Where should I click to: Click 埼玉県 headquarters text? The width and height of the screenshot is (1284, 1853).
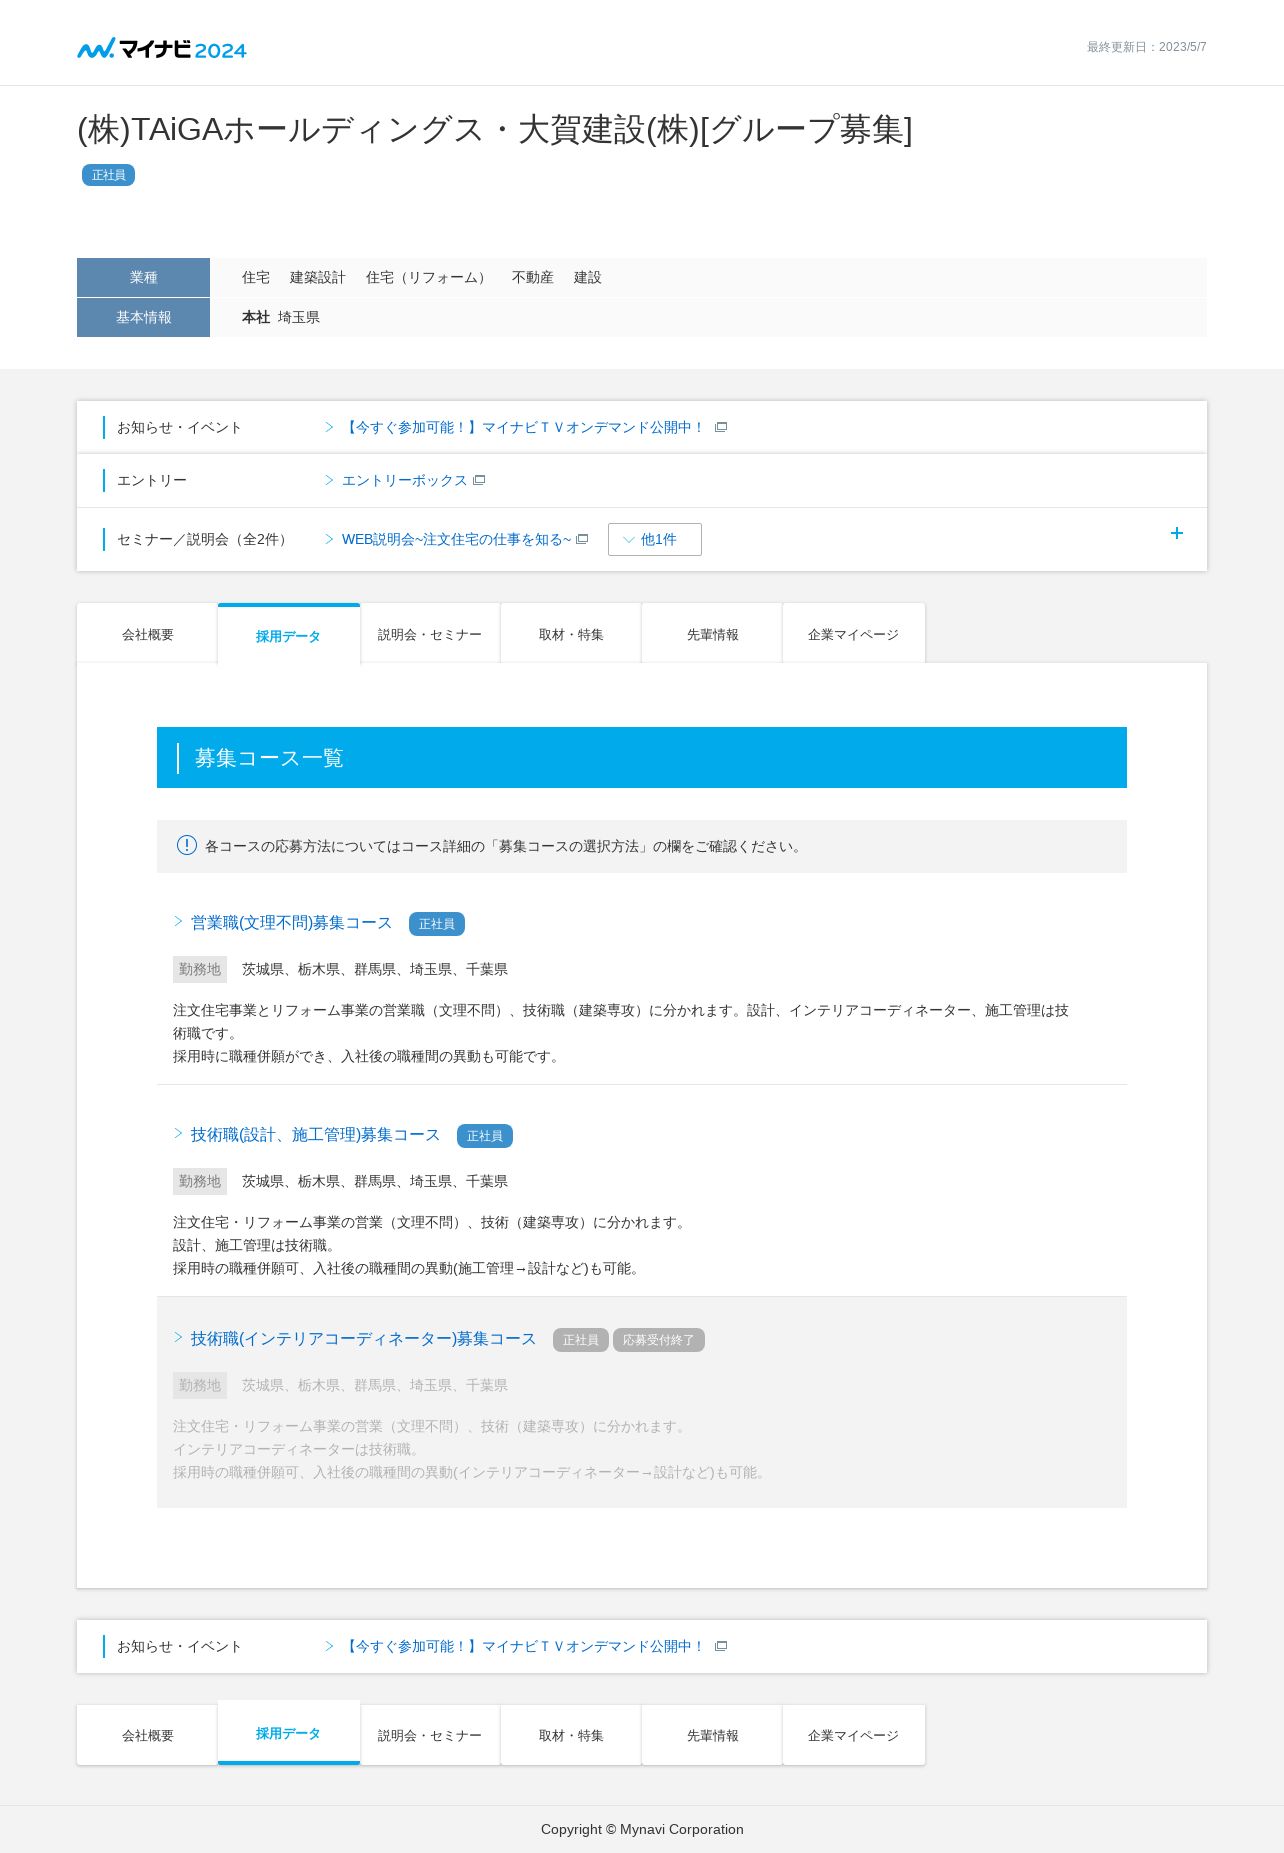pyautogui.click(x=299, y=317)
